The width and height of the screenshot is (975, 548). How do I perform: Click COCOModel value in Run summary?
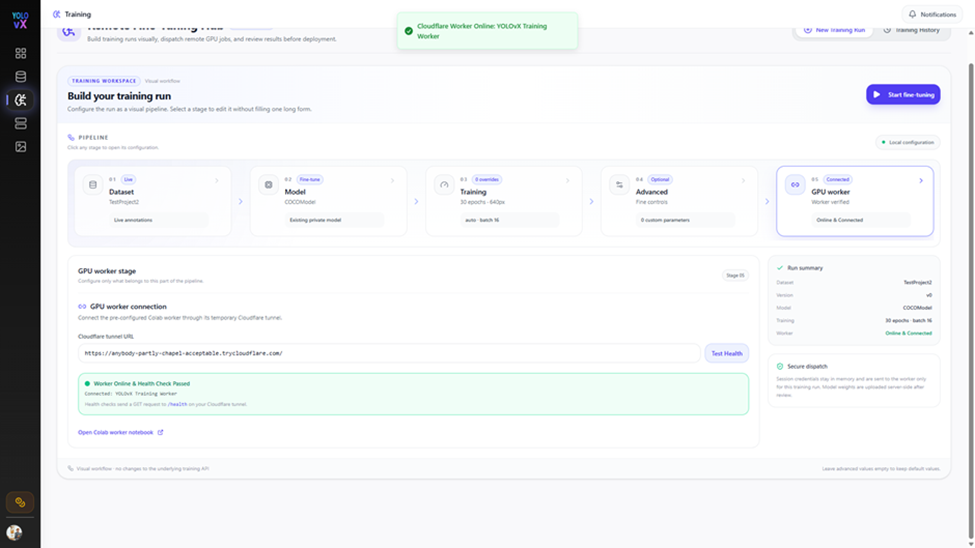pyautogui.click(x=917, y=308)
